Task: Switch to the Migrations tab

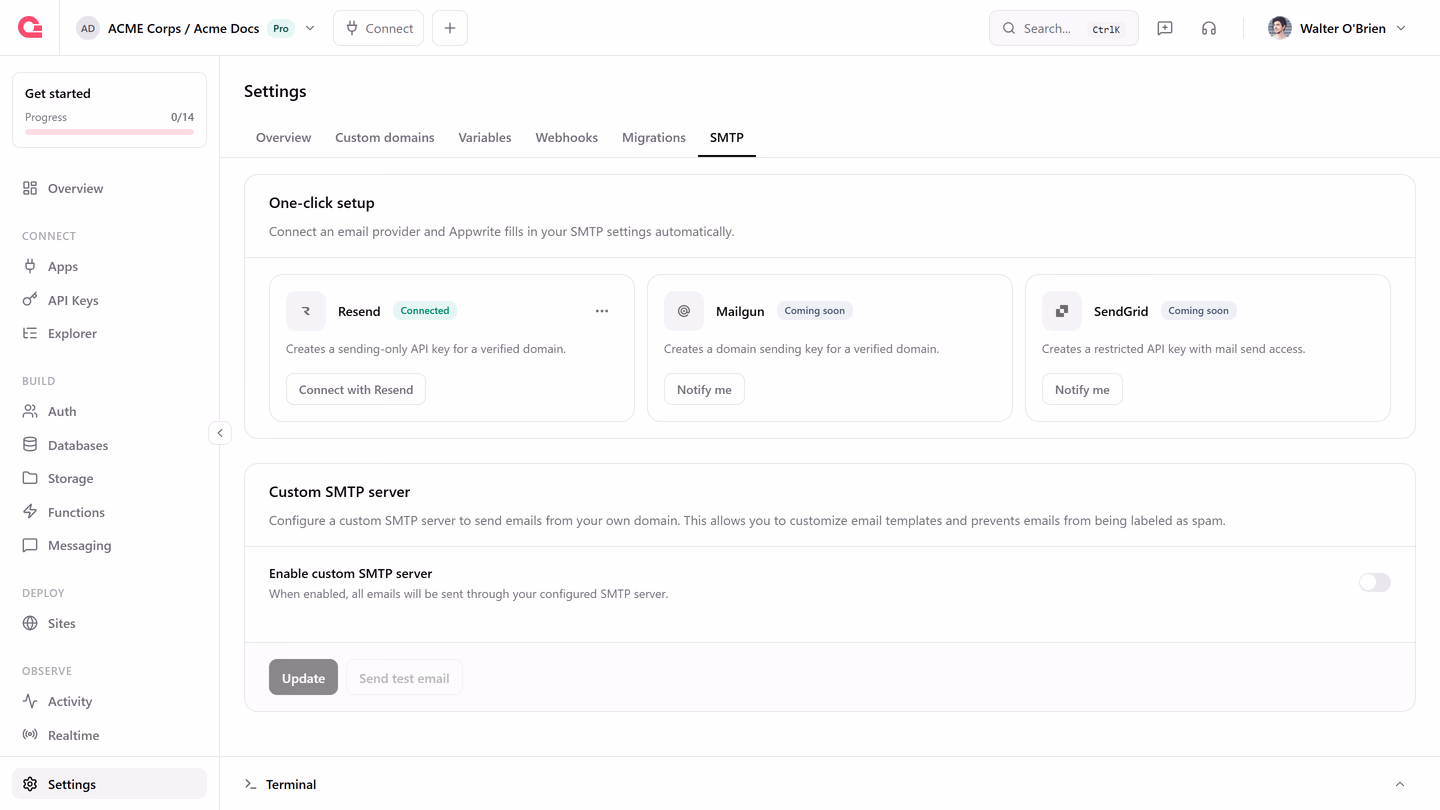Action: (654, 137)
